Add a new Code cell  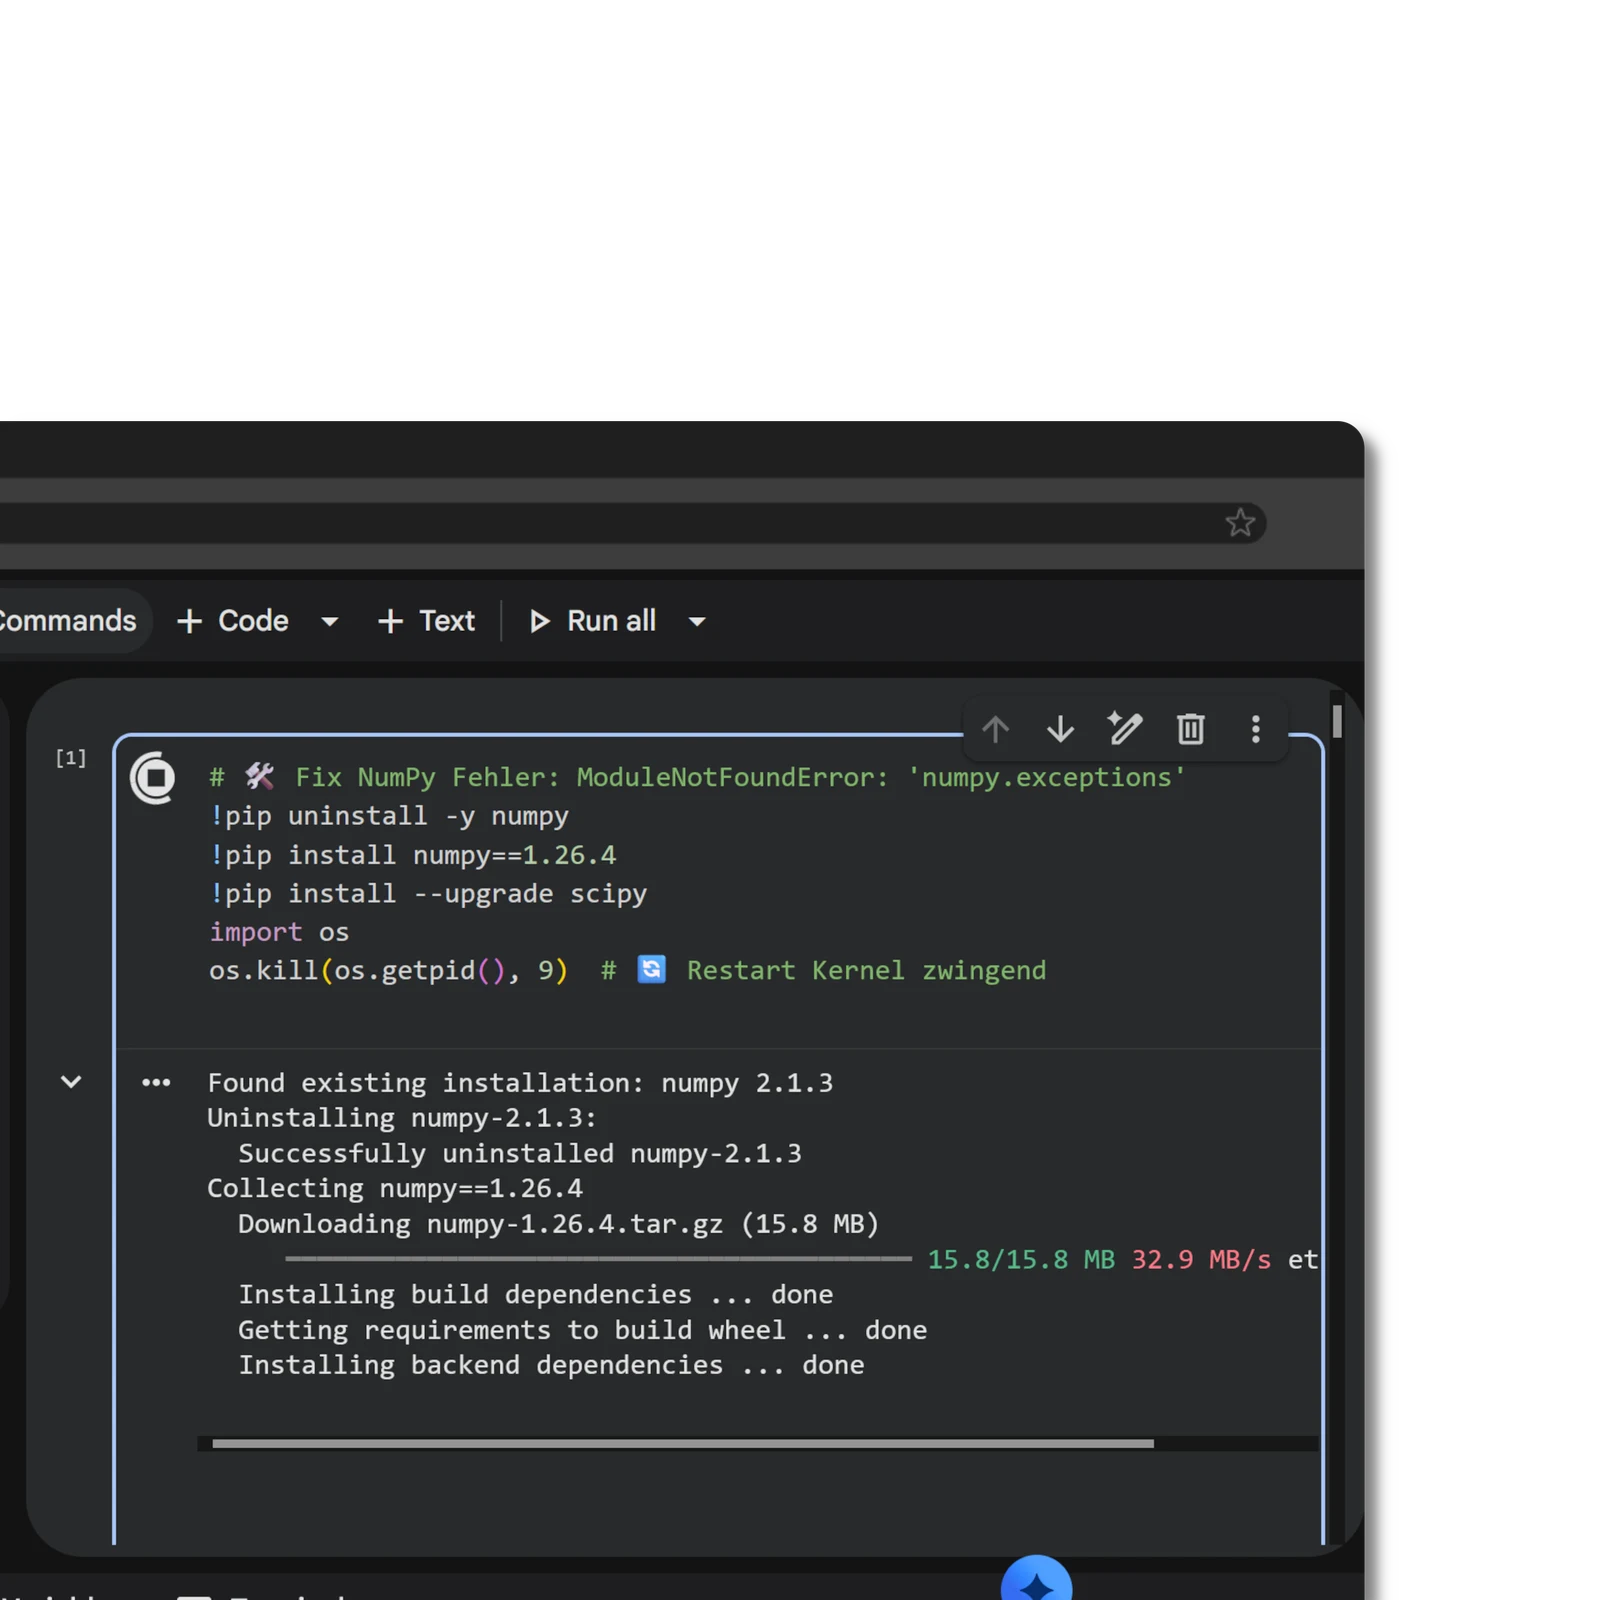233,621
